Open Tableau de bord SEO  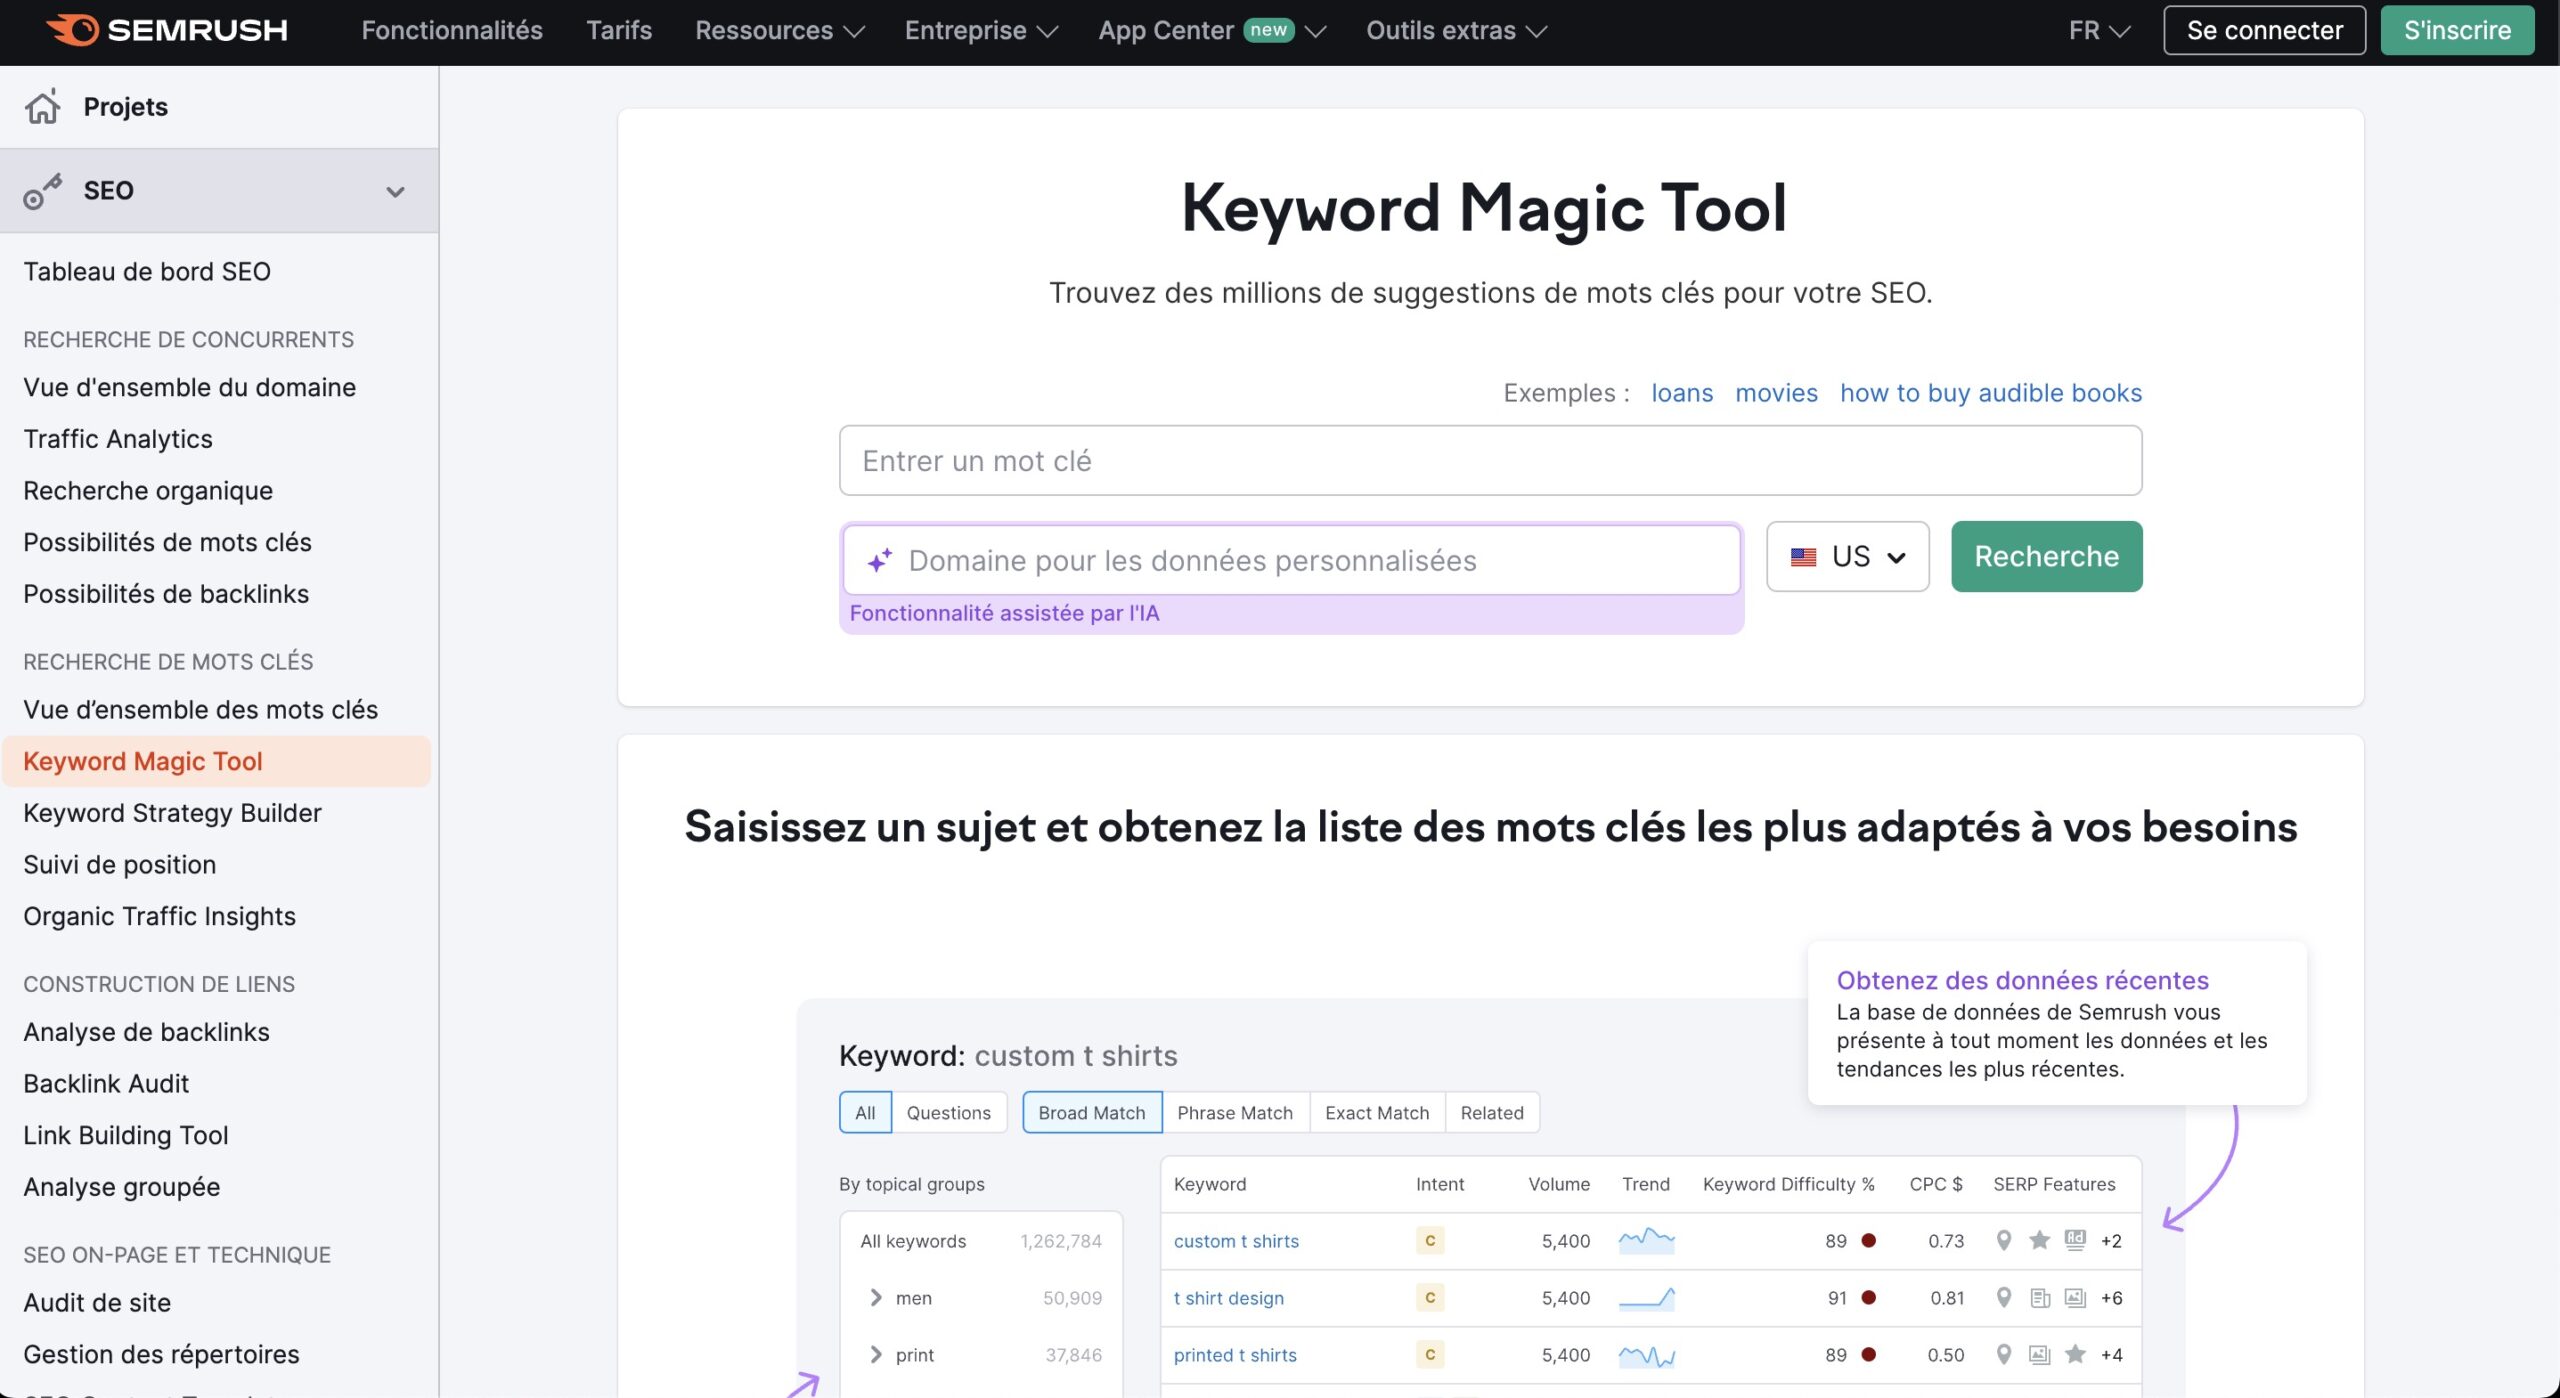[x=147, y=272]
